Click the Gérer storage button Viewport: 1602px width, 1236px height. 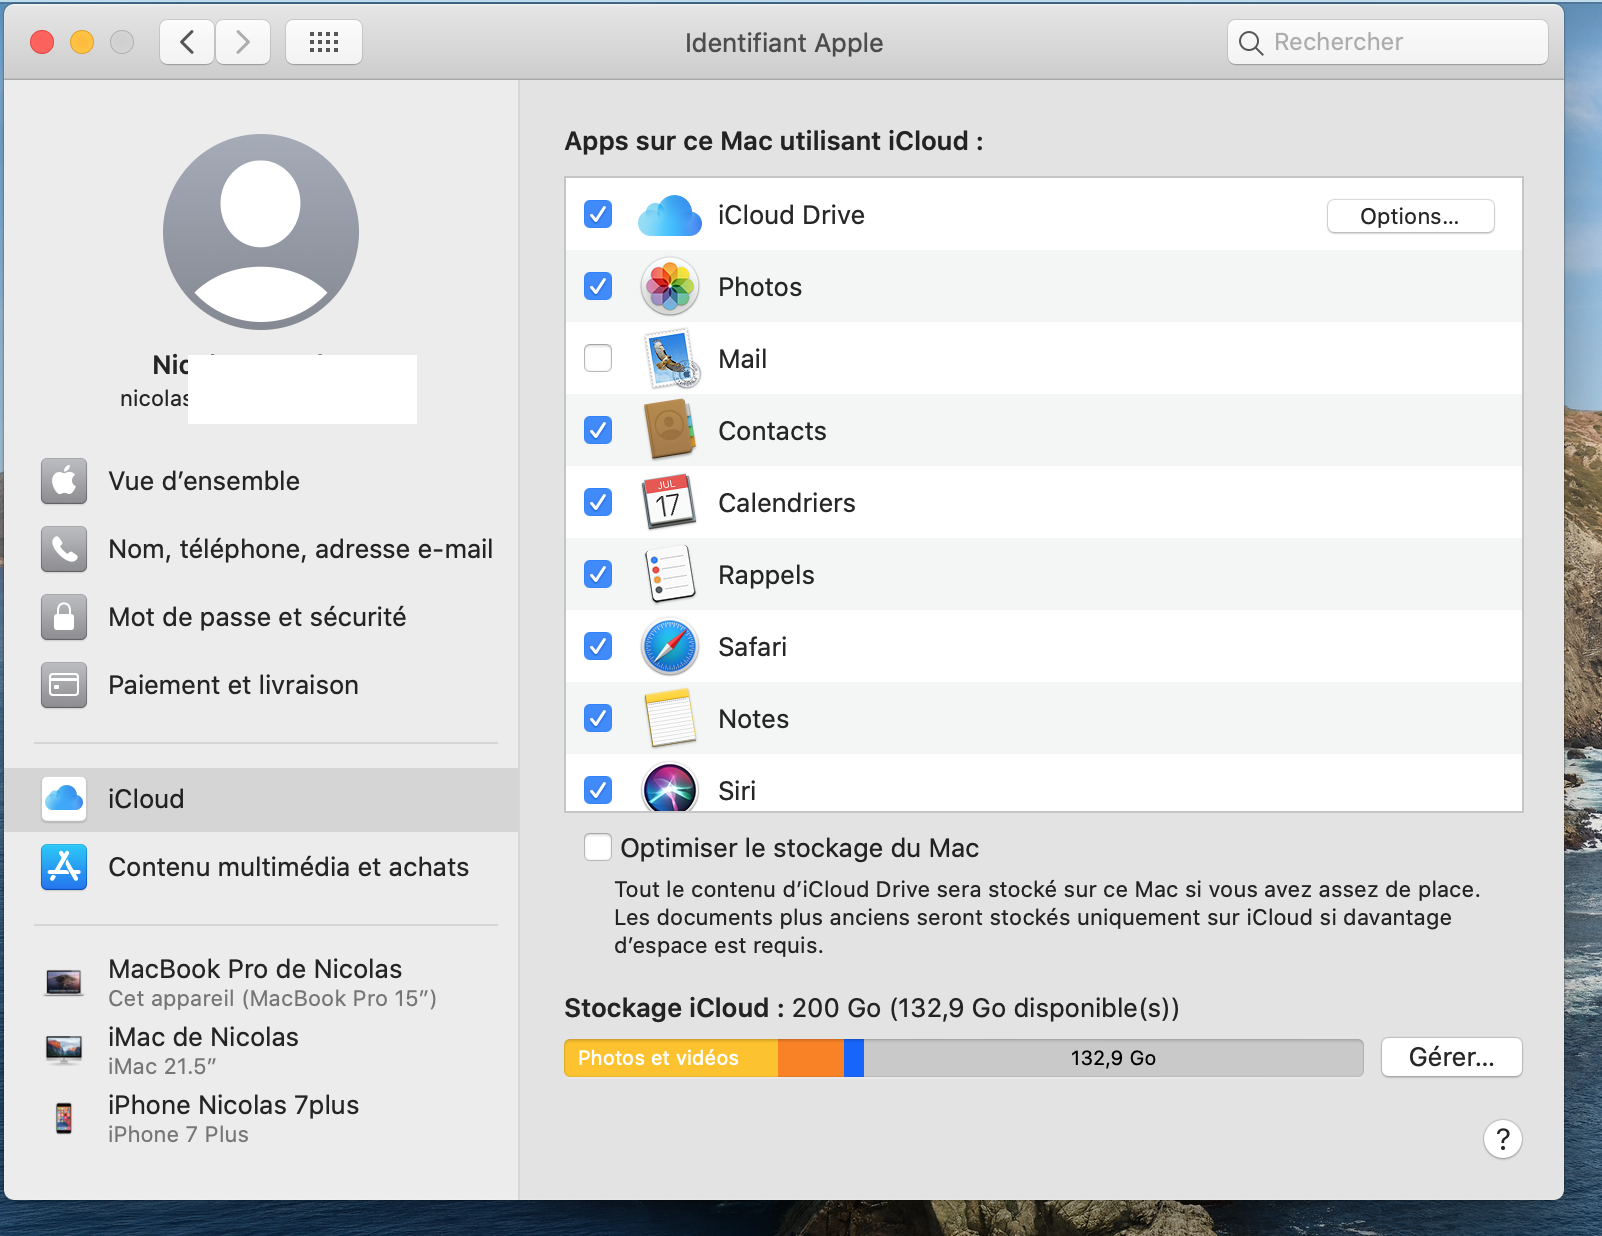point(1451,1057)
